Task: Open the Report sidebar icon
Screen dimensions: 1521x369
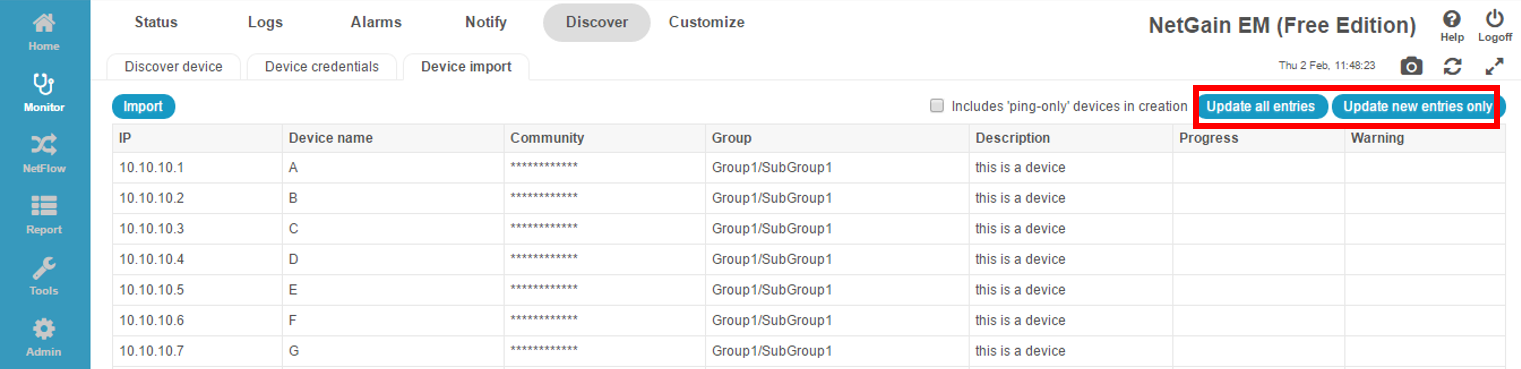Action: tap(44, 206)
